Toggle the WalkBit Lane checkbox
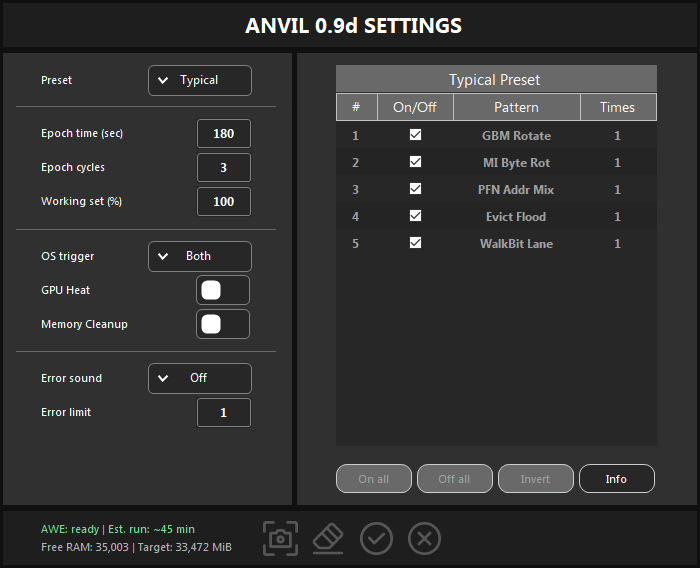Image resolution: width=700 pixels, height=568 pixels. (416, 243)
